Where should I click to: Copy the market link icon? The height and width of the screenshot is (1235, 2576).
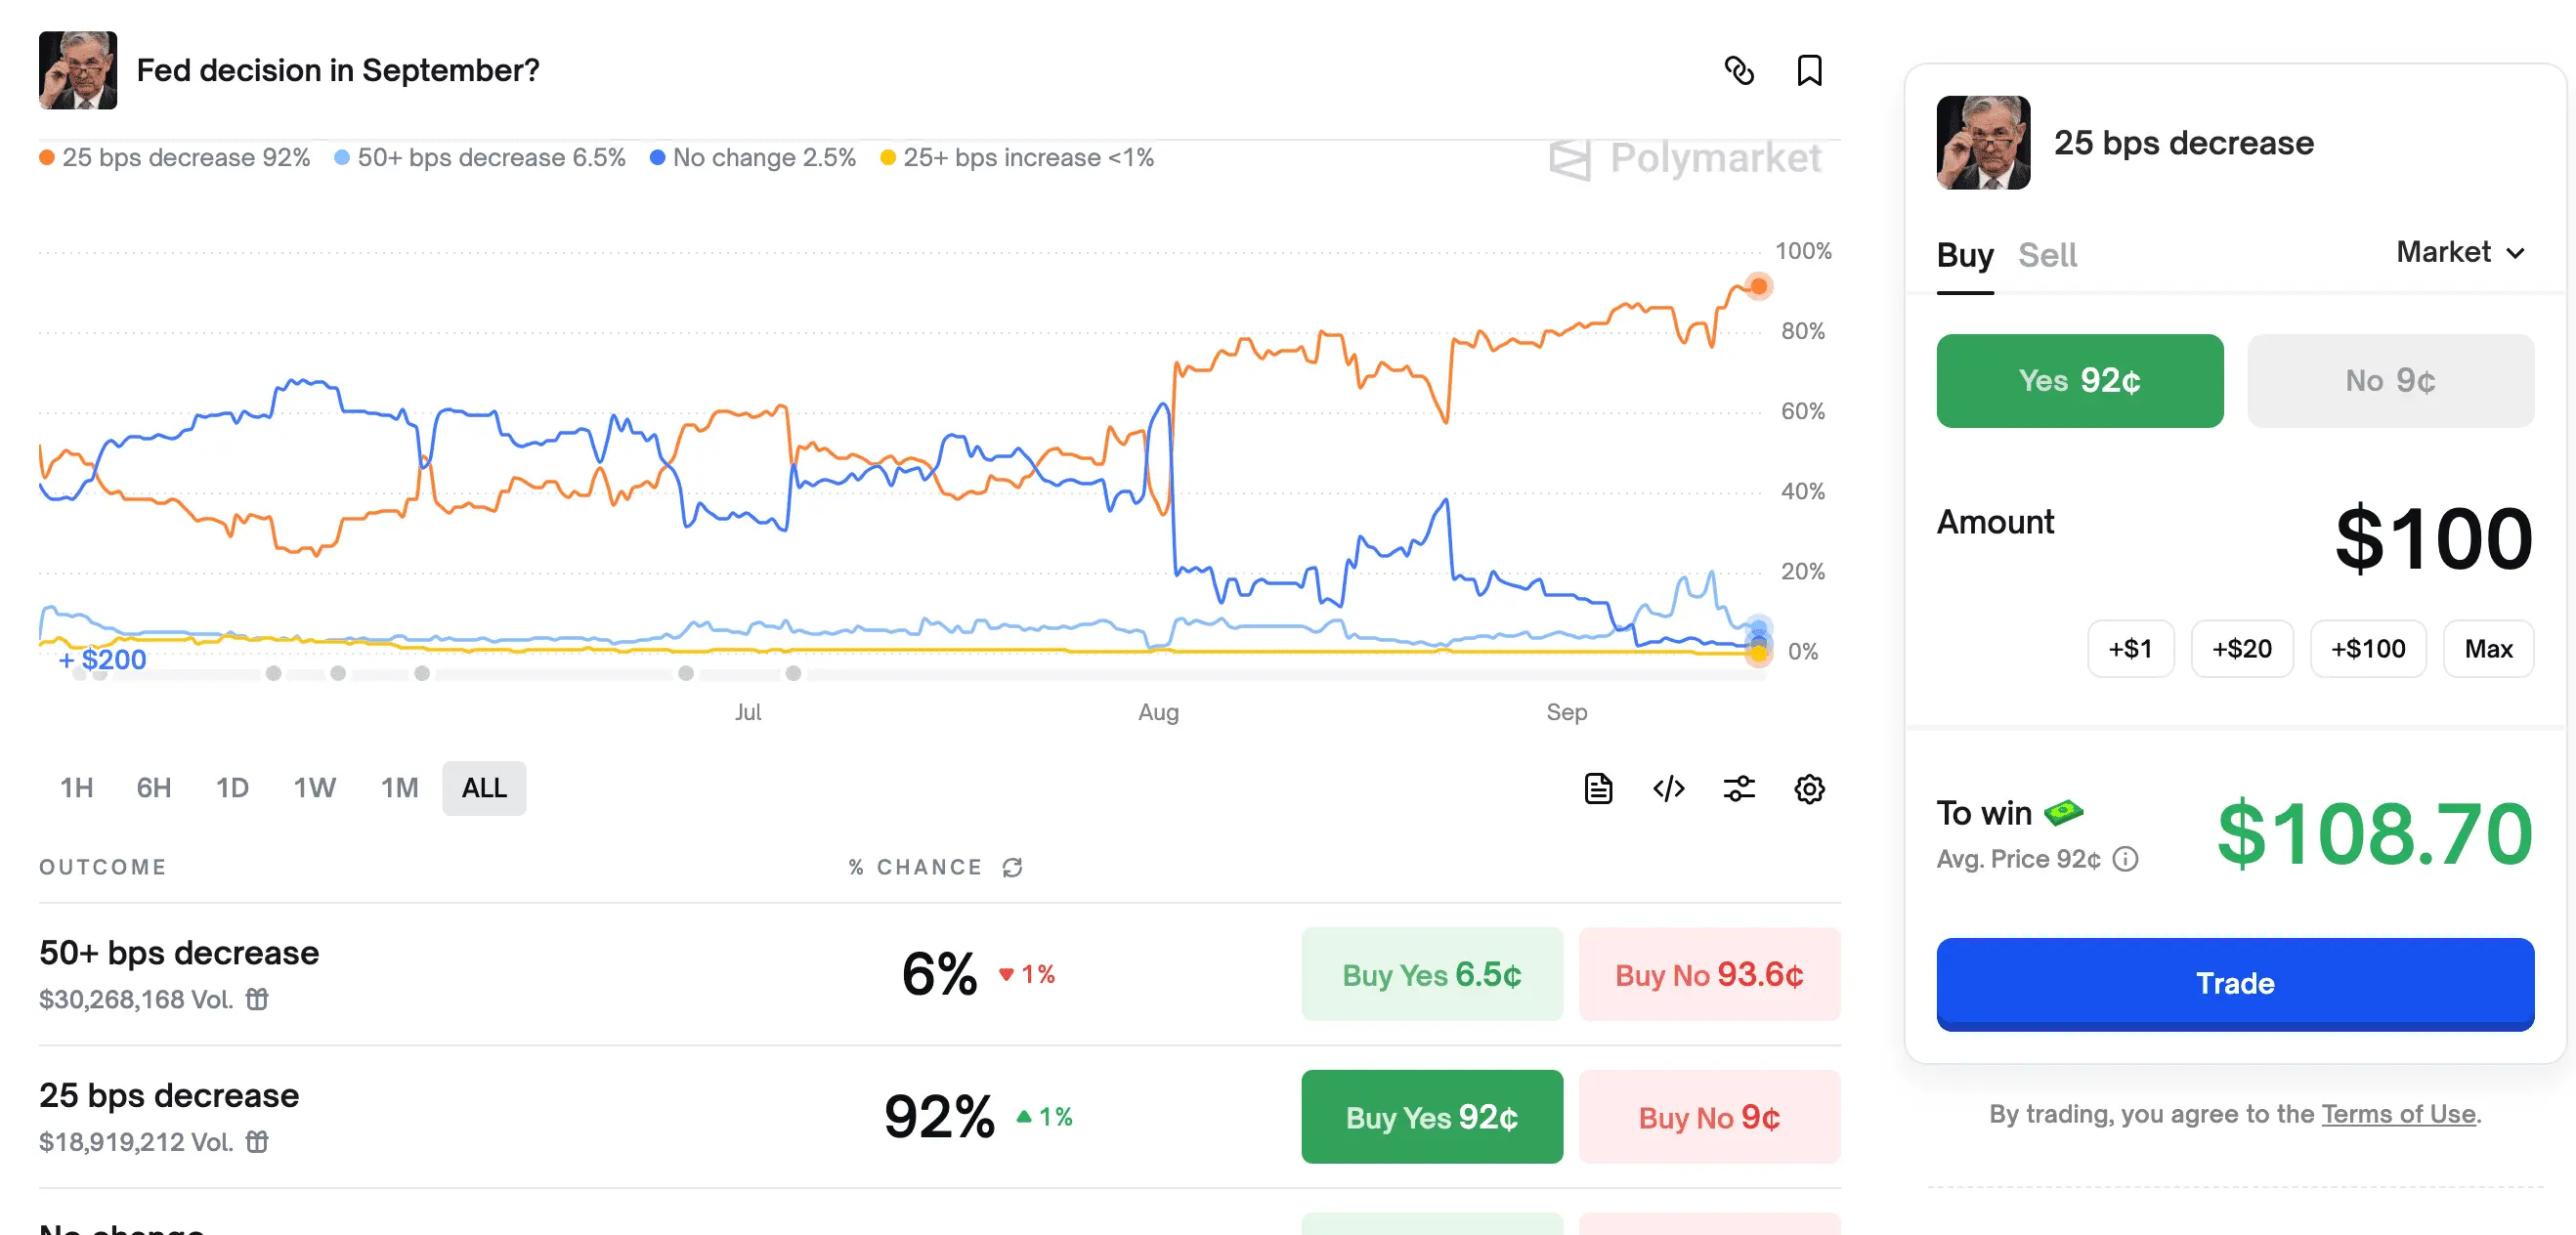[1739, 71]
